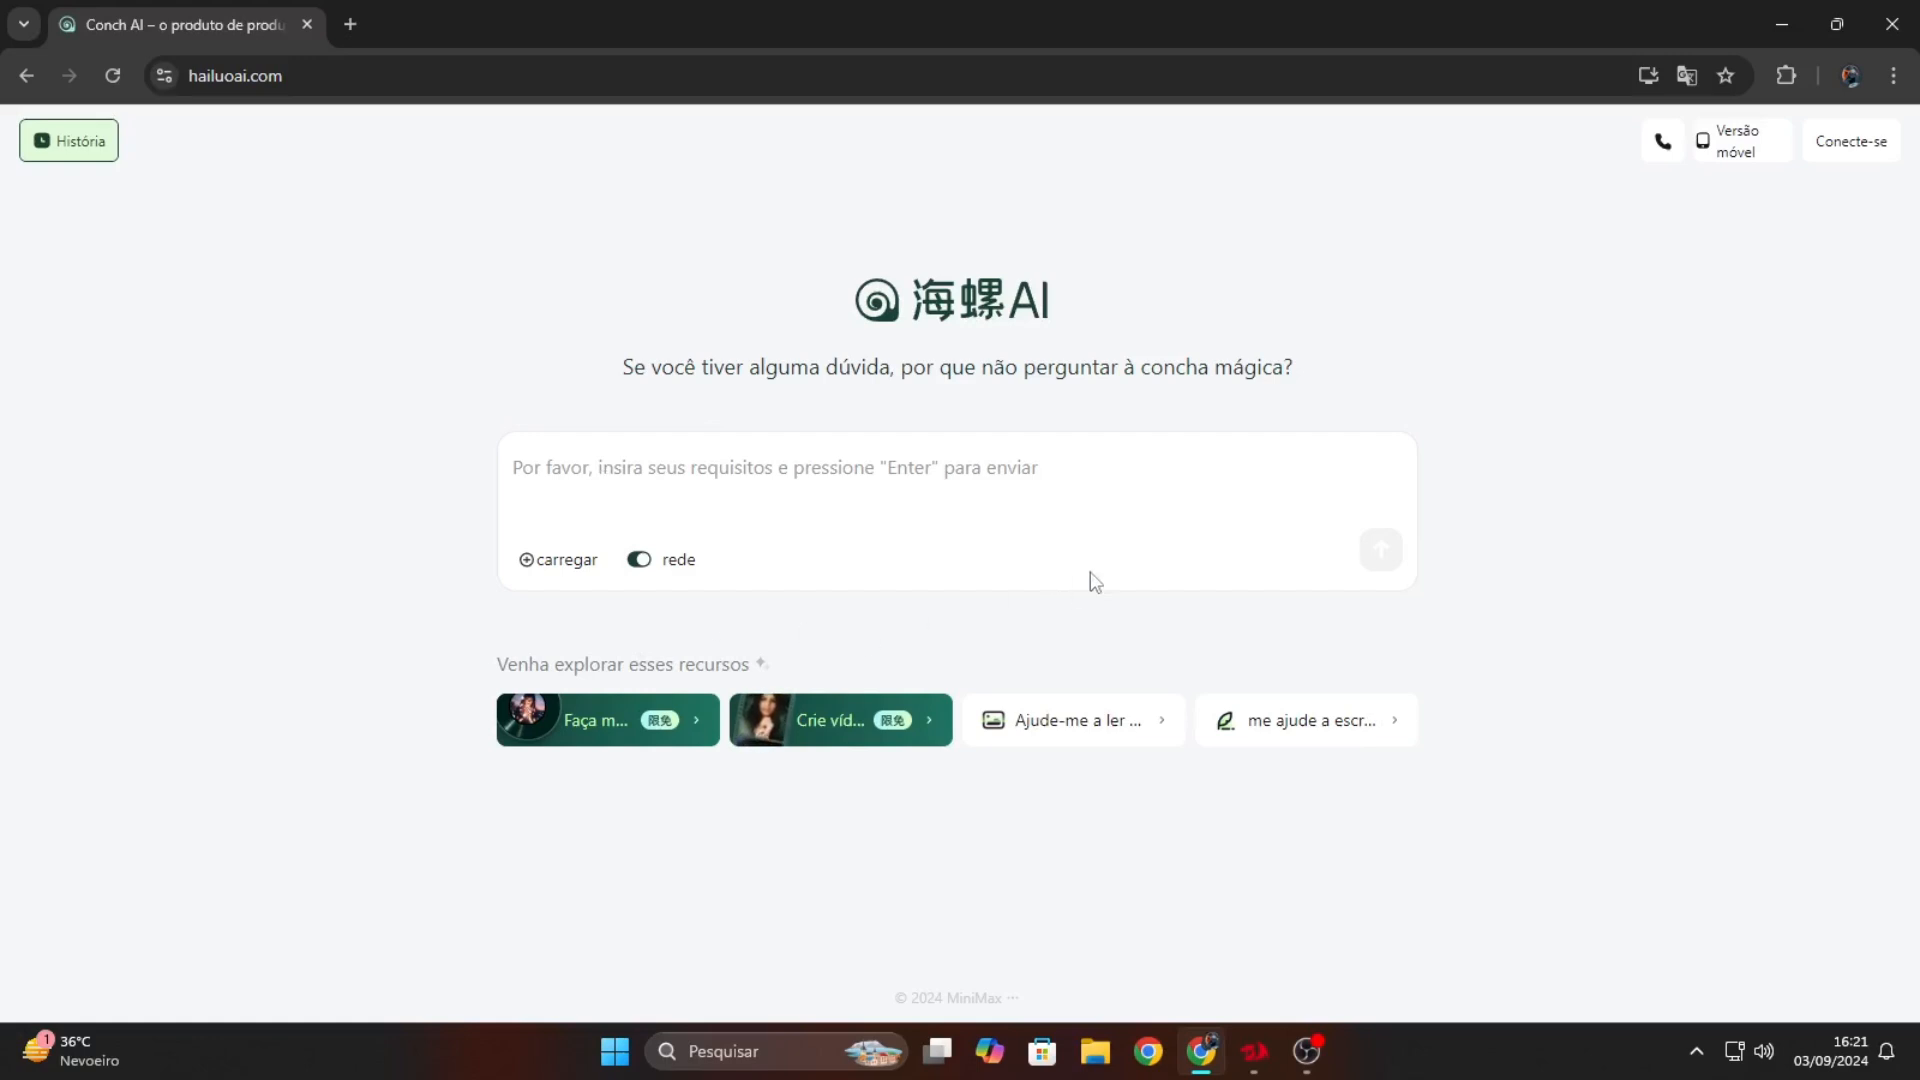Image resolution: width=1920 pixels, height=1080 pixels.
Task: Open the Google Translate page icon
Action: tap(1687, 76)
